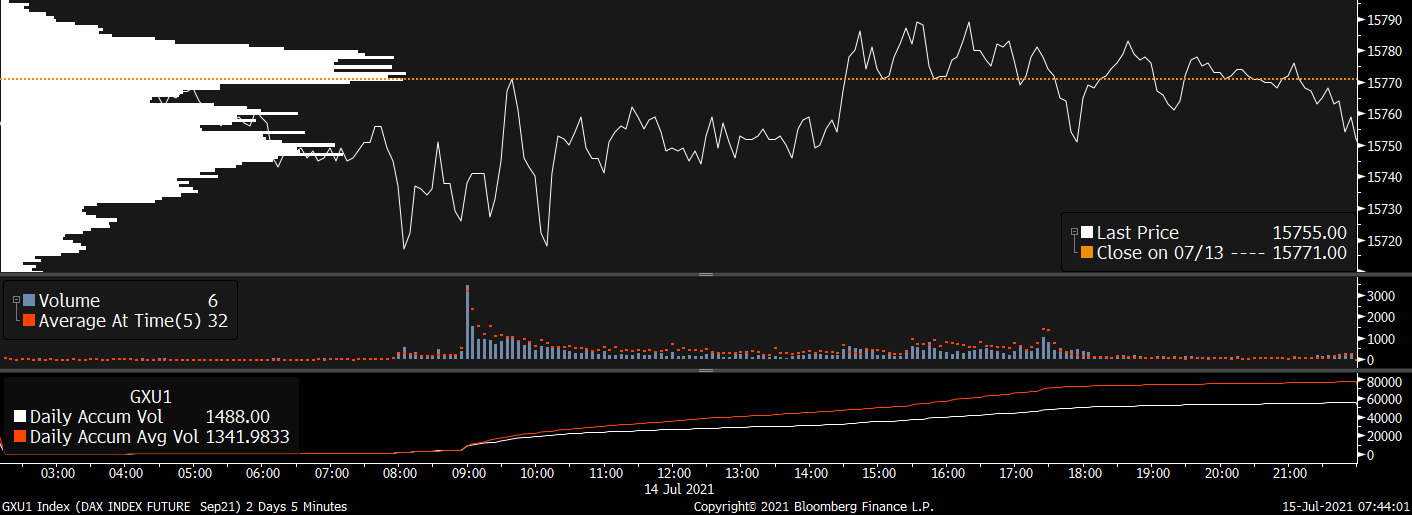
Task: Click the 15:00 time axis label
Action: 880,473
